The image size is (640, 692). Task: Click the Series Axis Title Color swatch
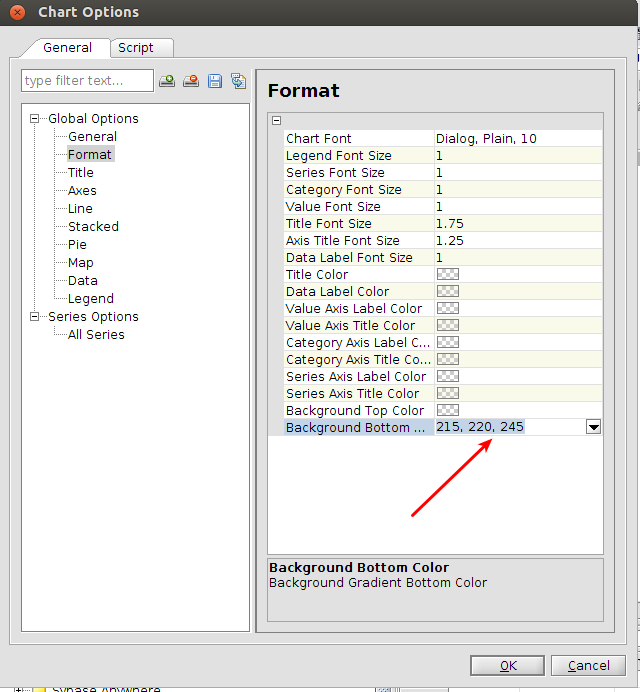(x=448, y=393)
